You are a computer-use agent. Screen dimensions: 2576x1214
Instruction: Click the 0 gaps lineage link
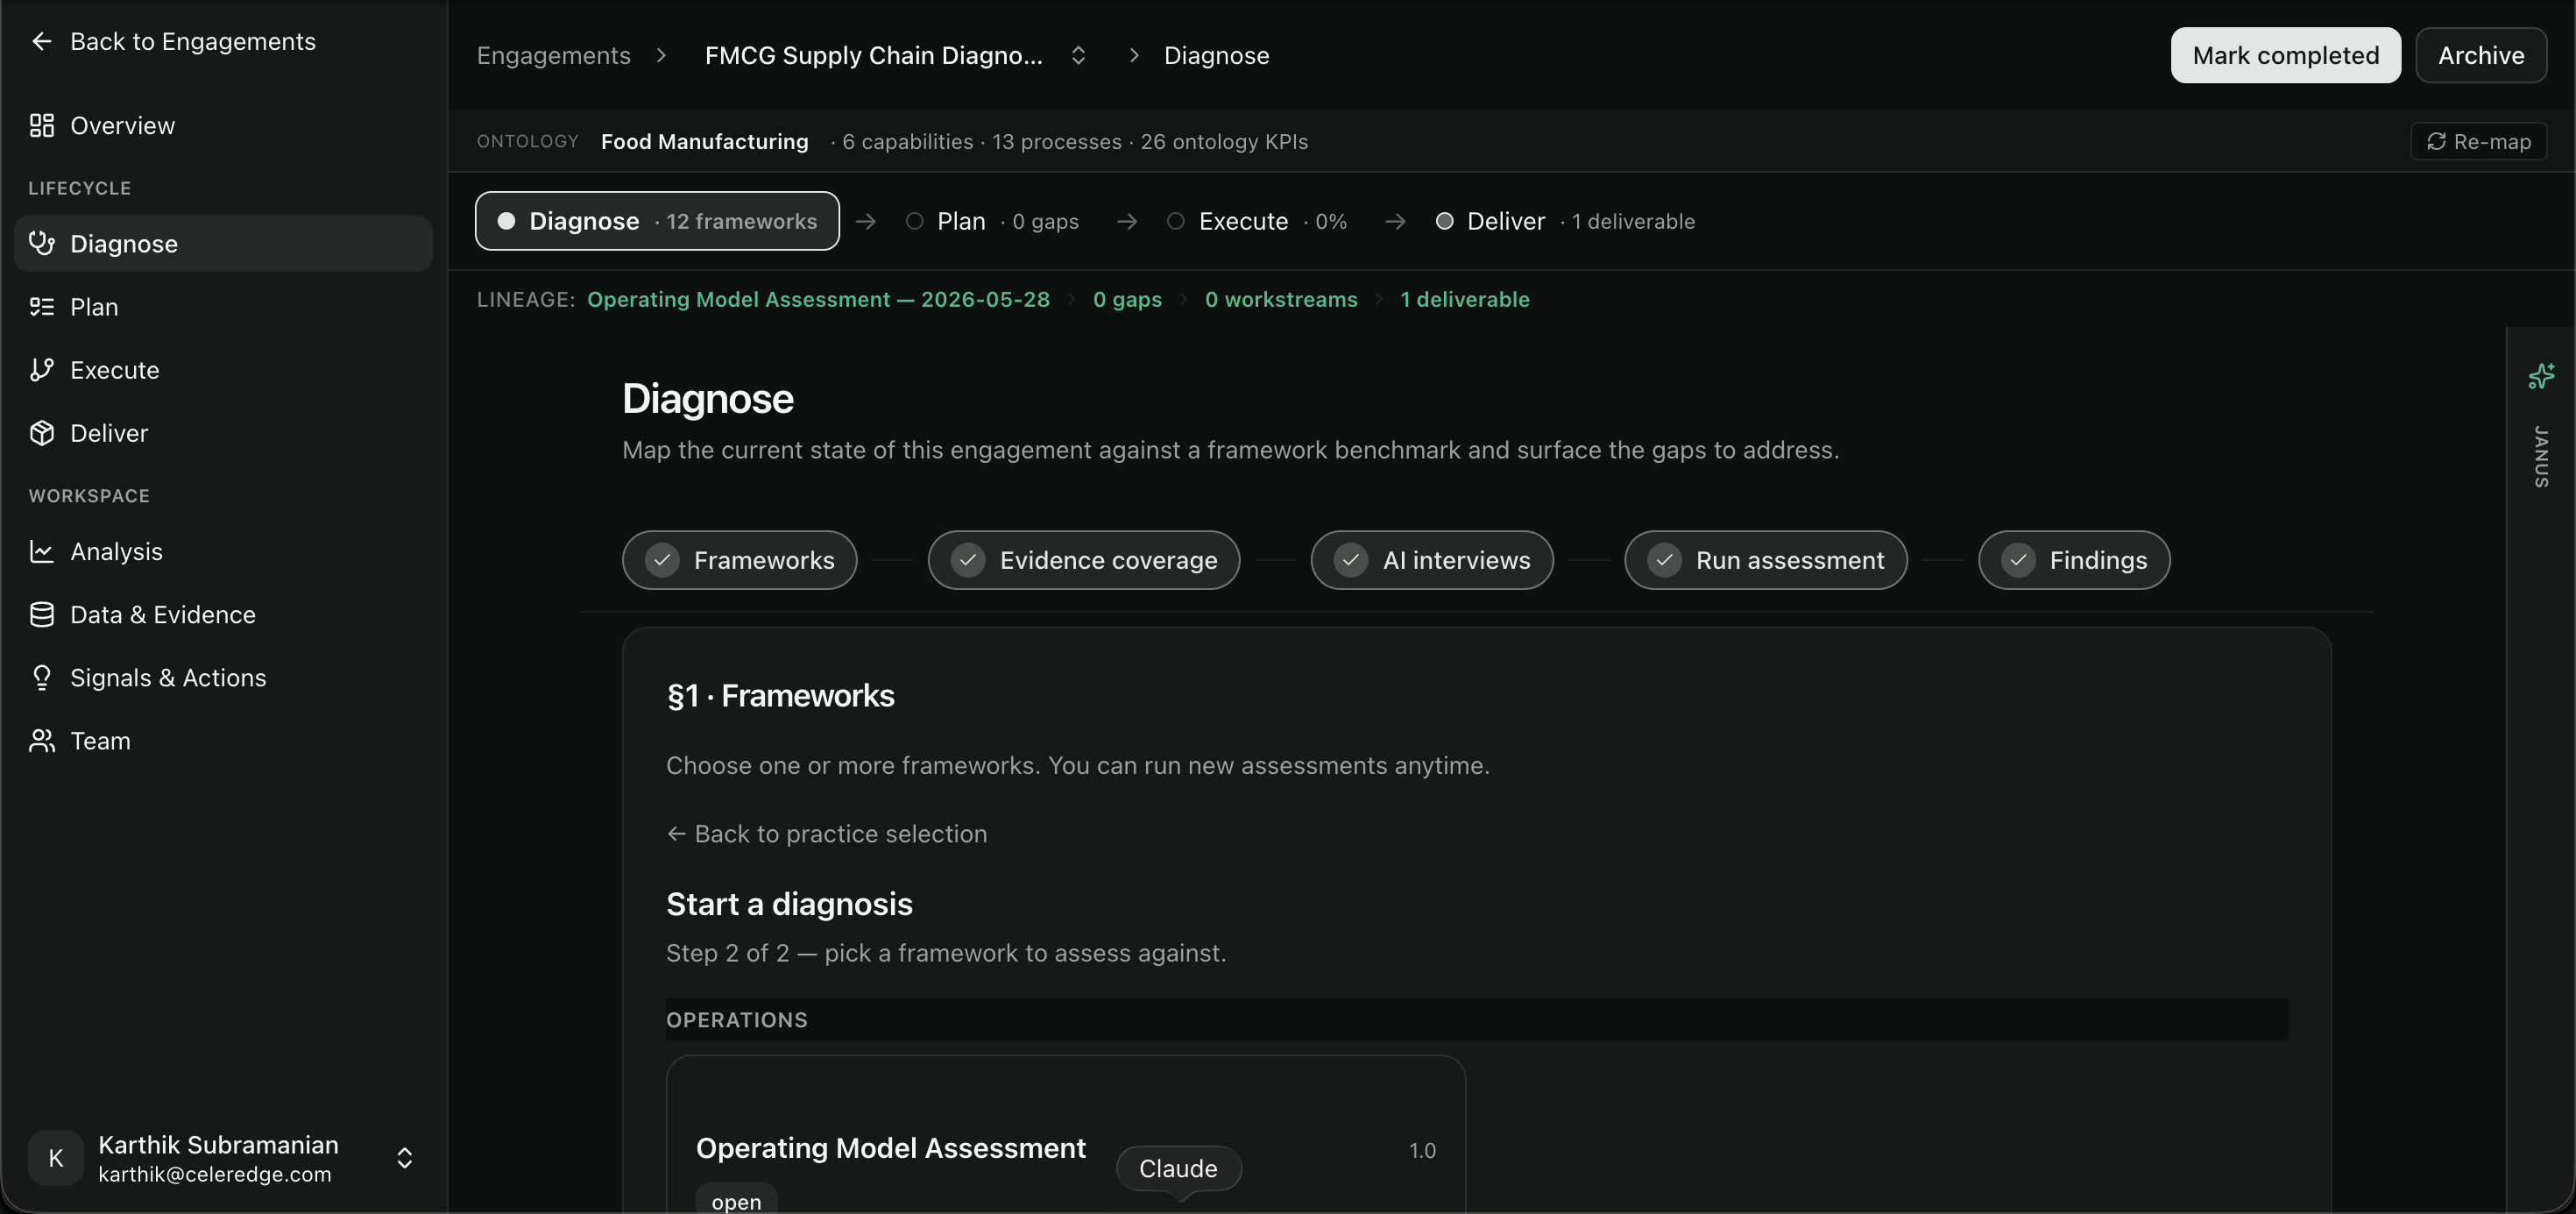tap(1127, 299)
